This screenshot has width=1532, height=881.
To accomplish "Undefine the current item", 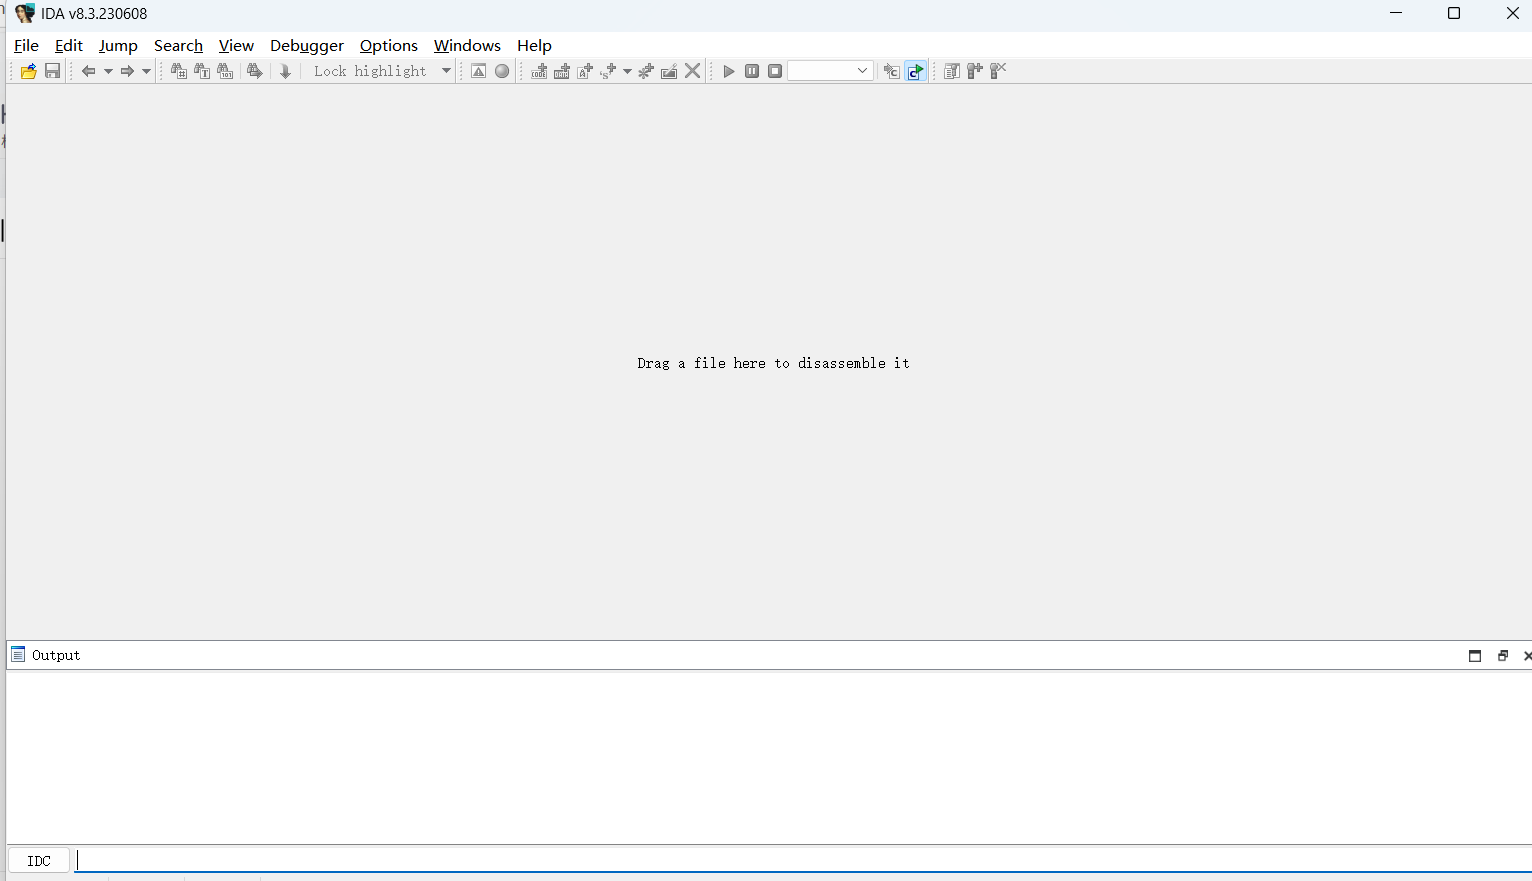I will (x=692, y=70).
